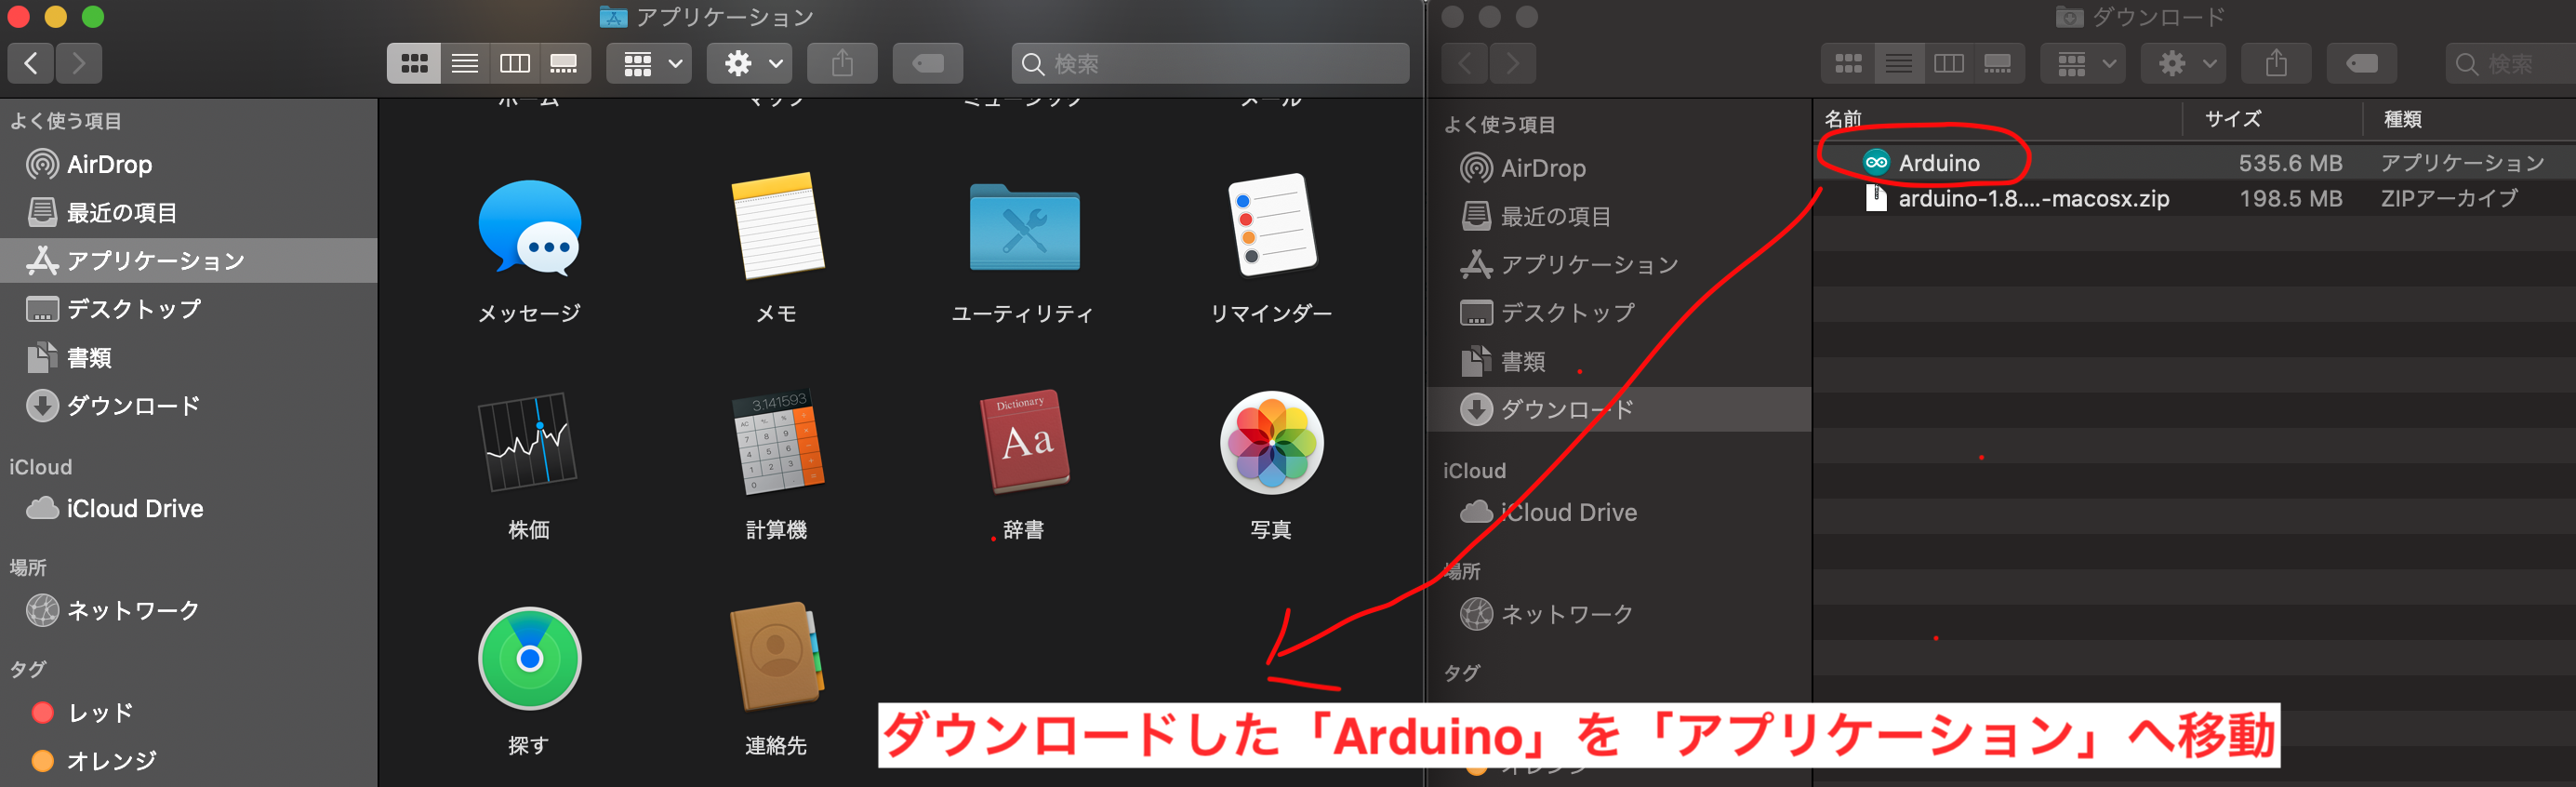Open the gear action menu in Applications window
The height and width of the screenshot is (787, 2576).
750,63
